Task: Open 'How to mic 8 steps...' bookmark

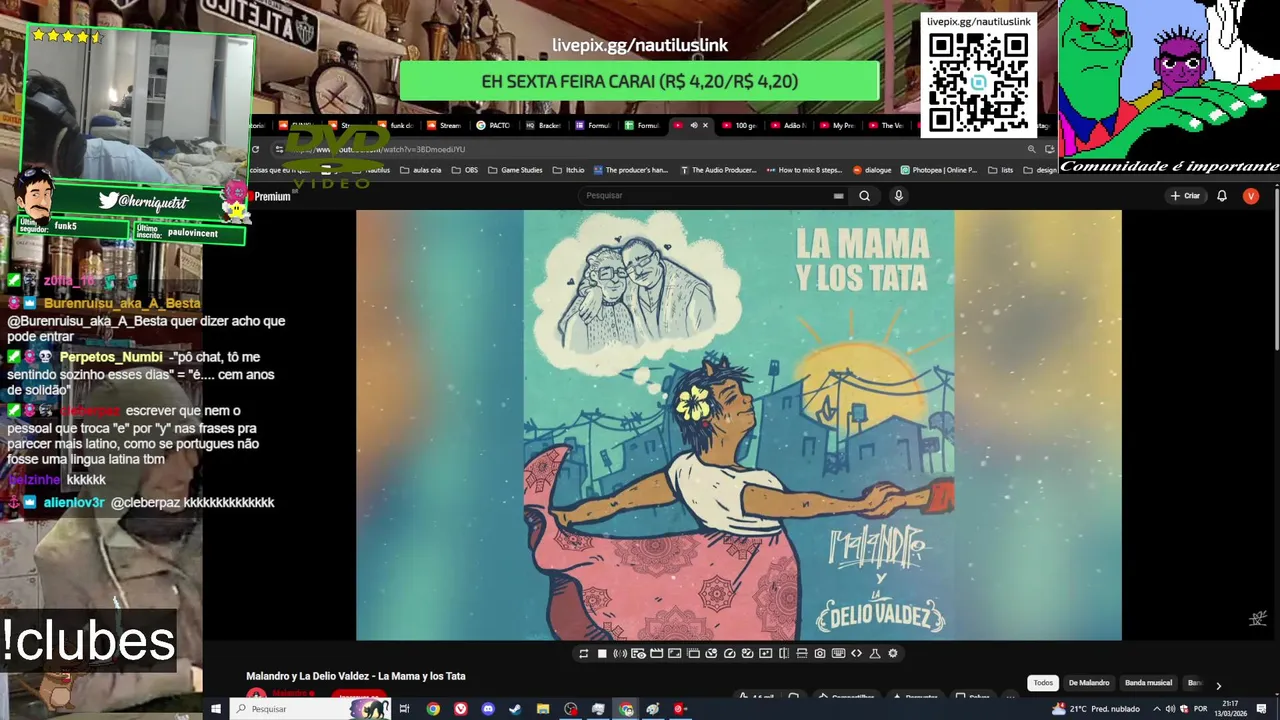Action: point(804,170)
